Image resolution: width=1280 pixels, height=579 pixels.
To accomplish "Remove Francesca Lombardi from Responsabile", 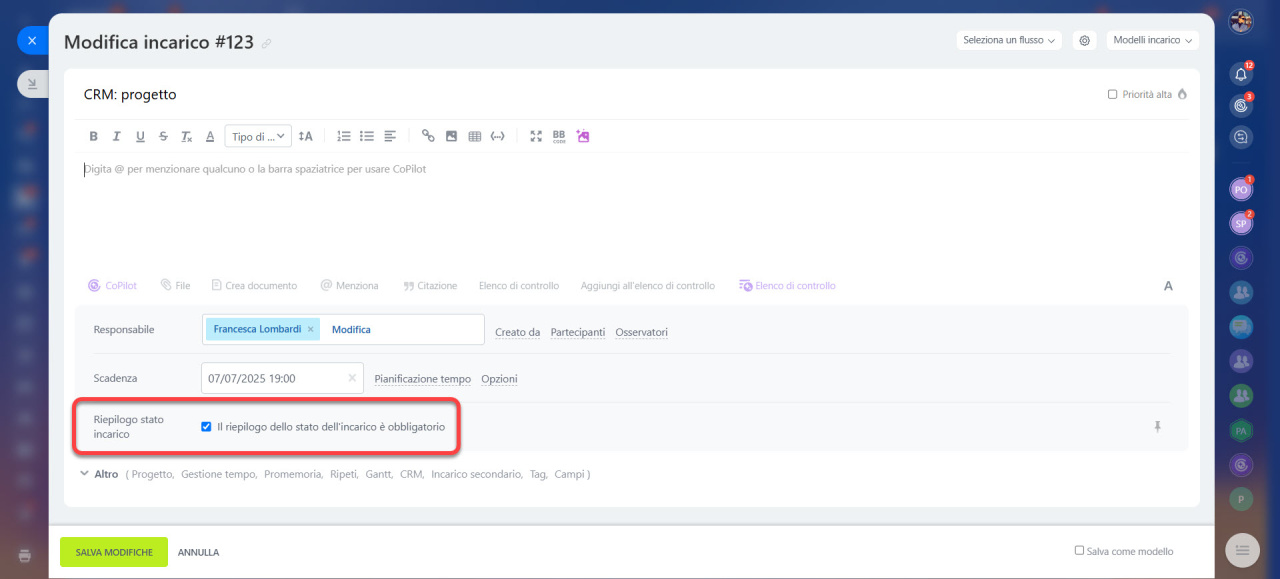I will [x=311, y=329].
